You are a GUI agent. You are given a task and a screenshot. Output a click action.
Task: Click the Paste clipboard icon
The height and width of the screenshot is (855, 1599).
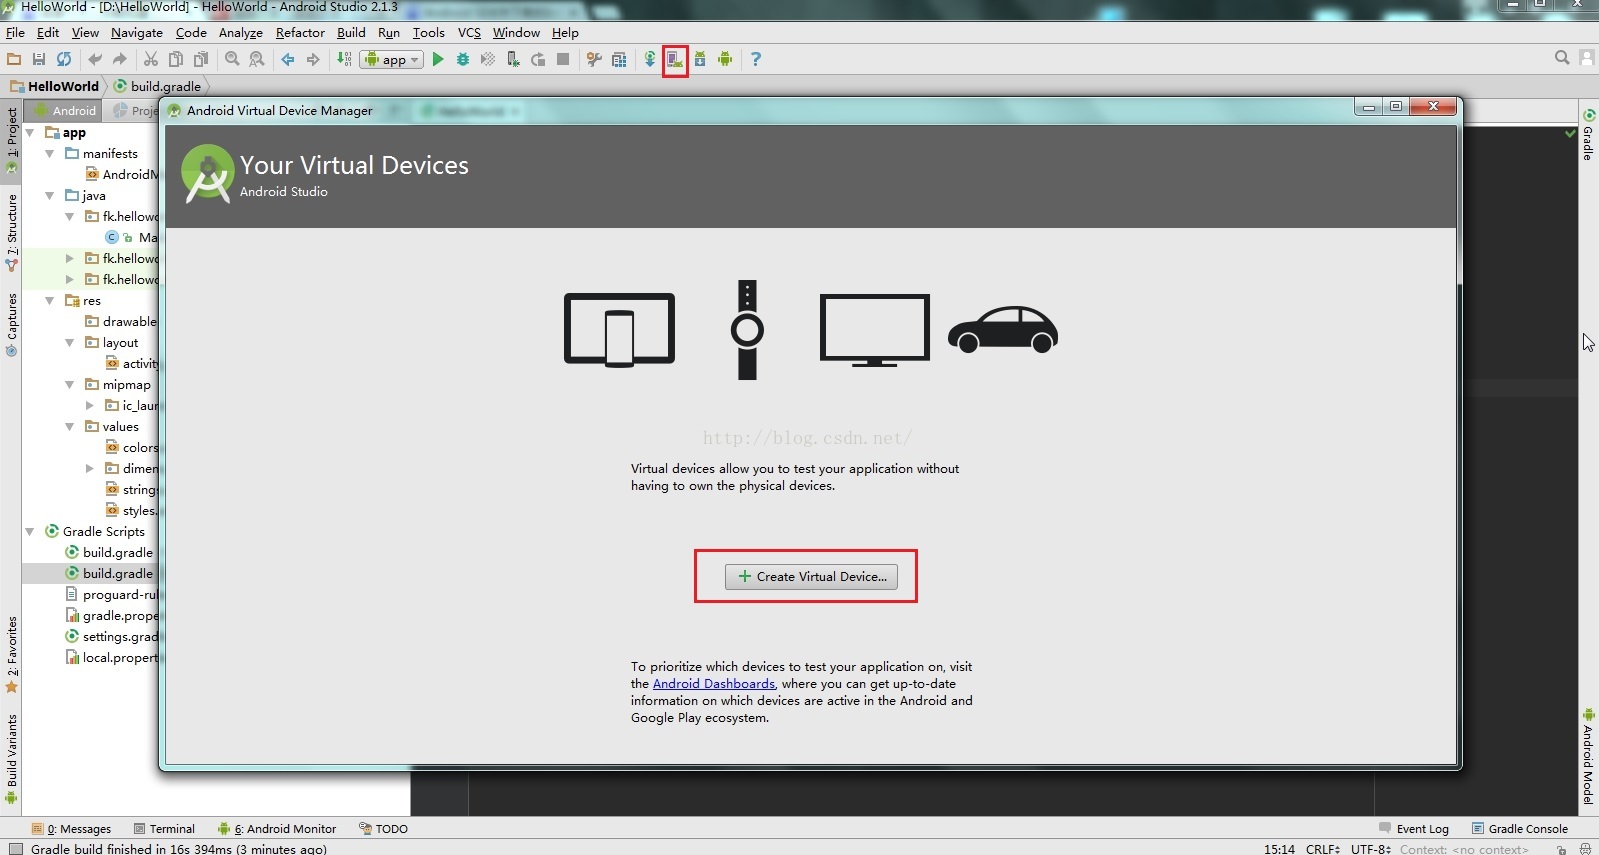click(x=201, y=59)
